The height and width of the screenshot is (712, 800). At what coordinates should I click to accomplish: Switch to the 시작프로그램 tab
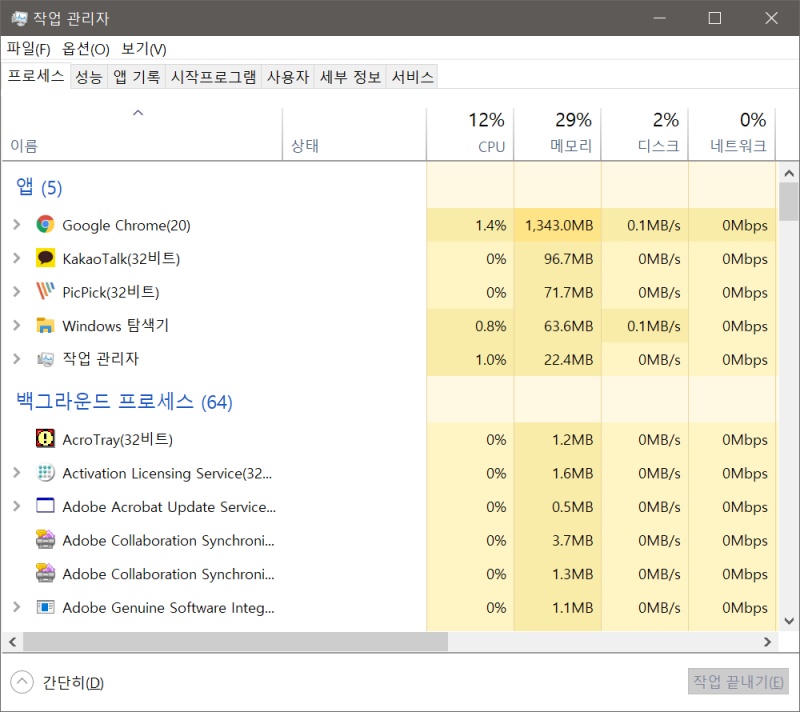point(213,77)
